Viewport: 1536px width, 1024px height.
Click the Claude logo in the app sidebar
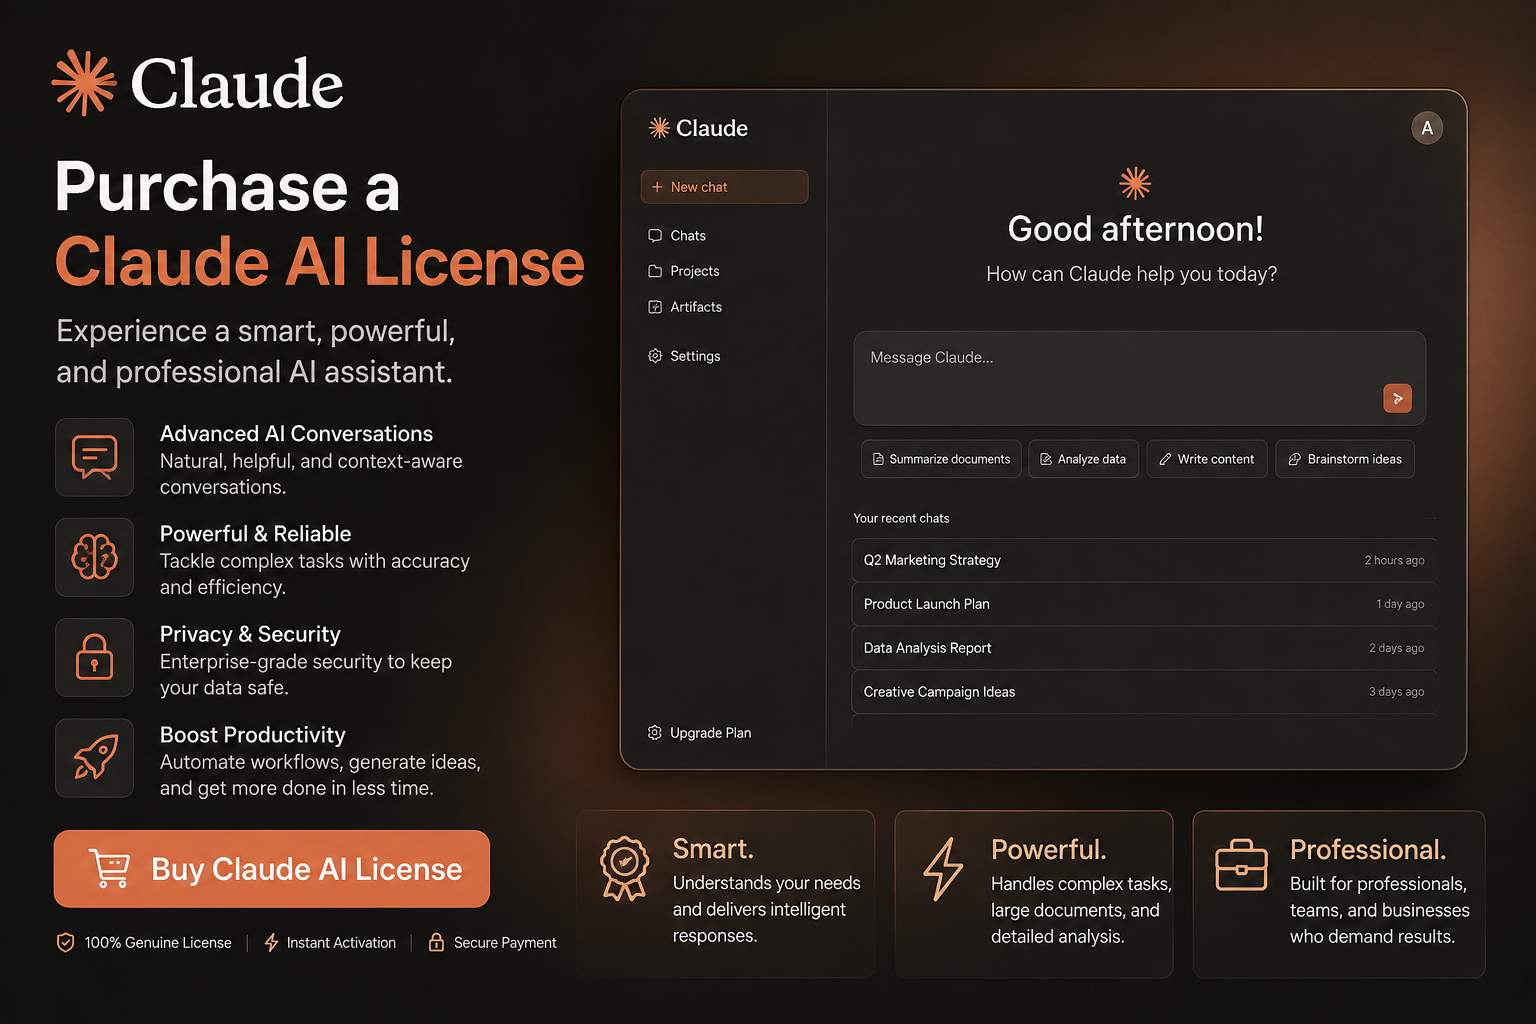tap(698, 128)
